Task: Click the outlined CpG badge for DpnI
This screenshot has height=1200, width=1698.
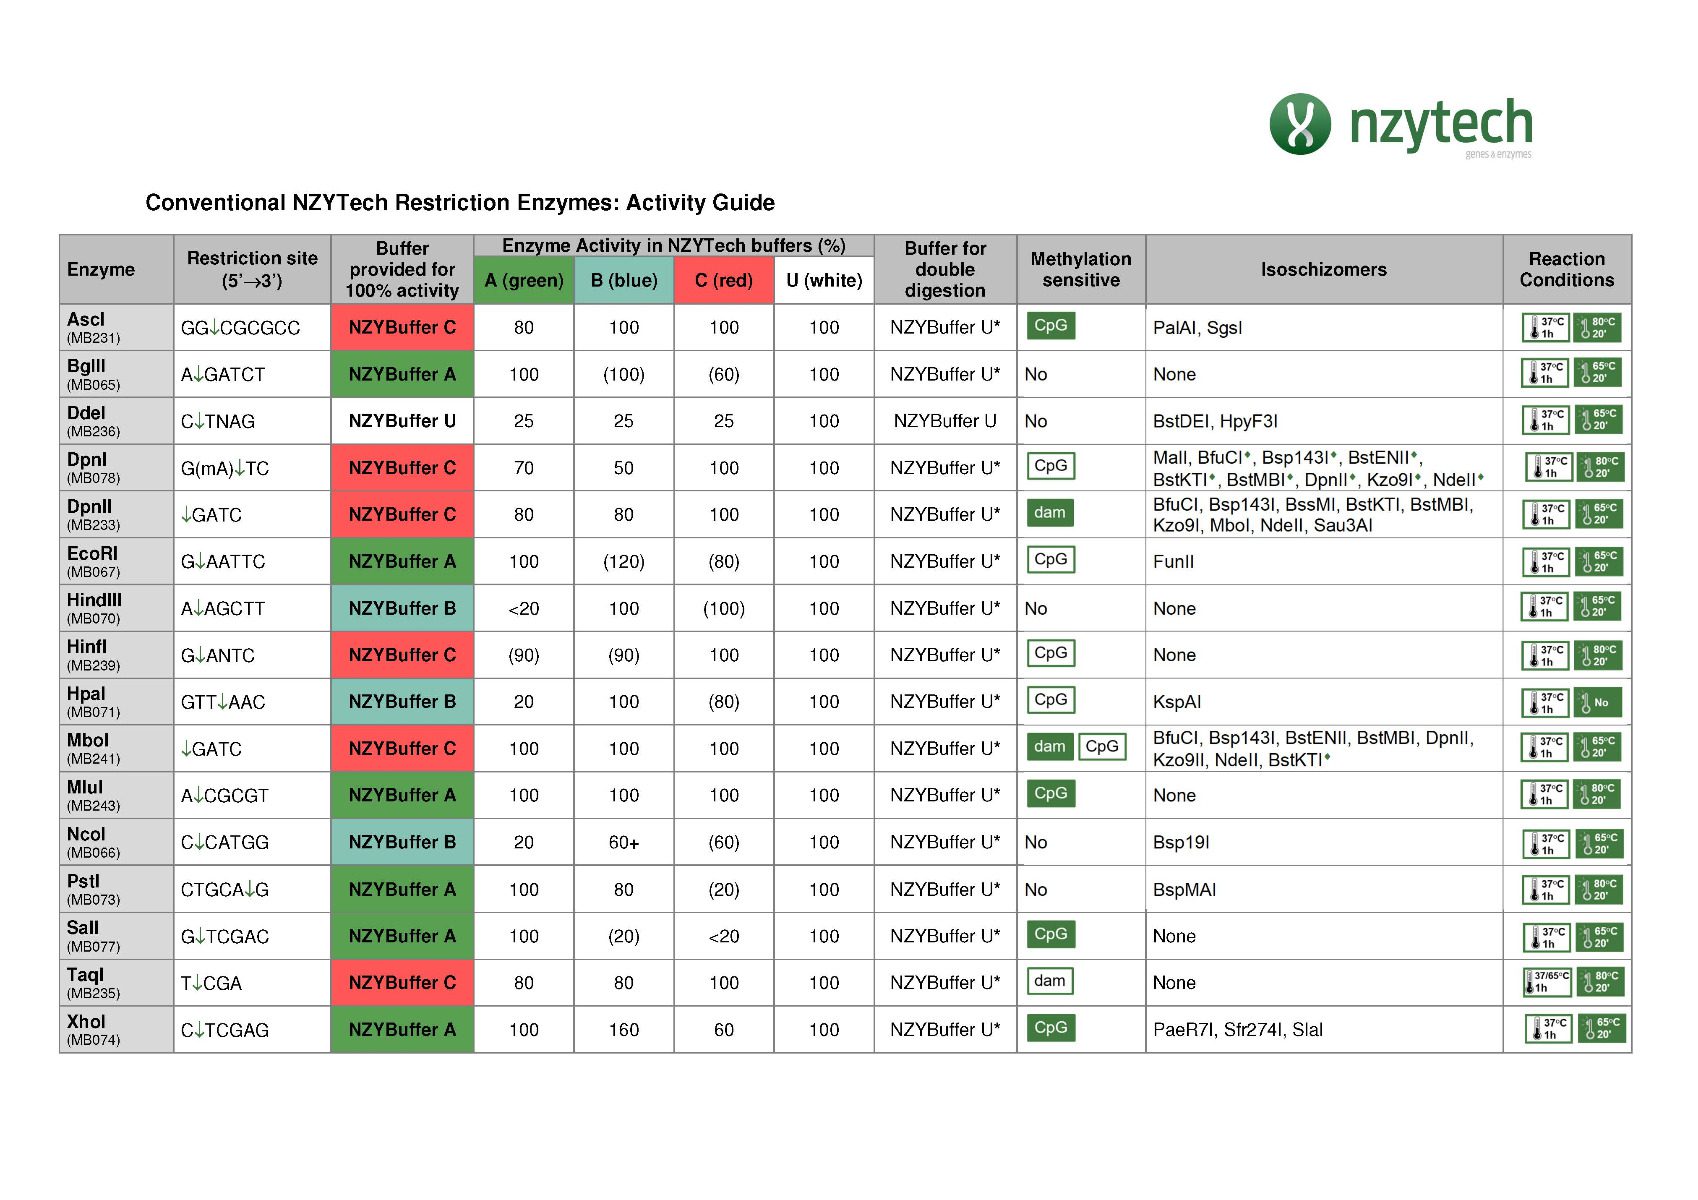Action: click(1050, 466)
